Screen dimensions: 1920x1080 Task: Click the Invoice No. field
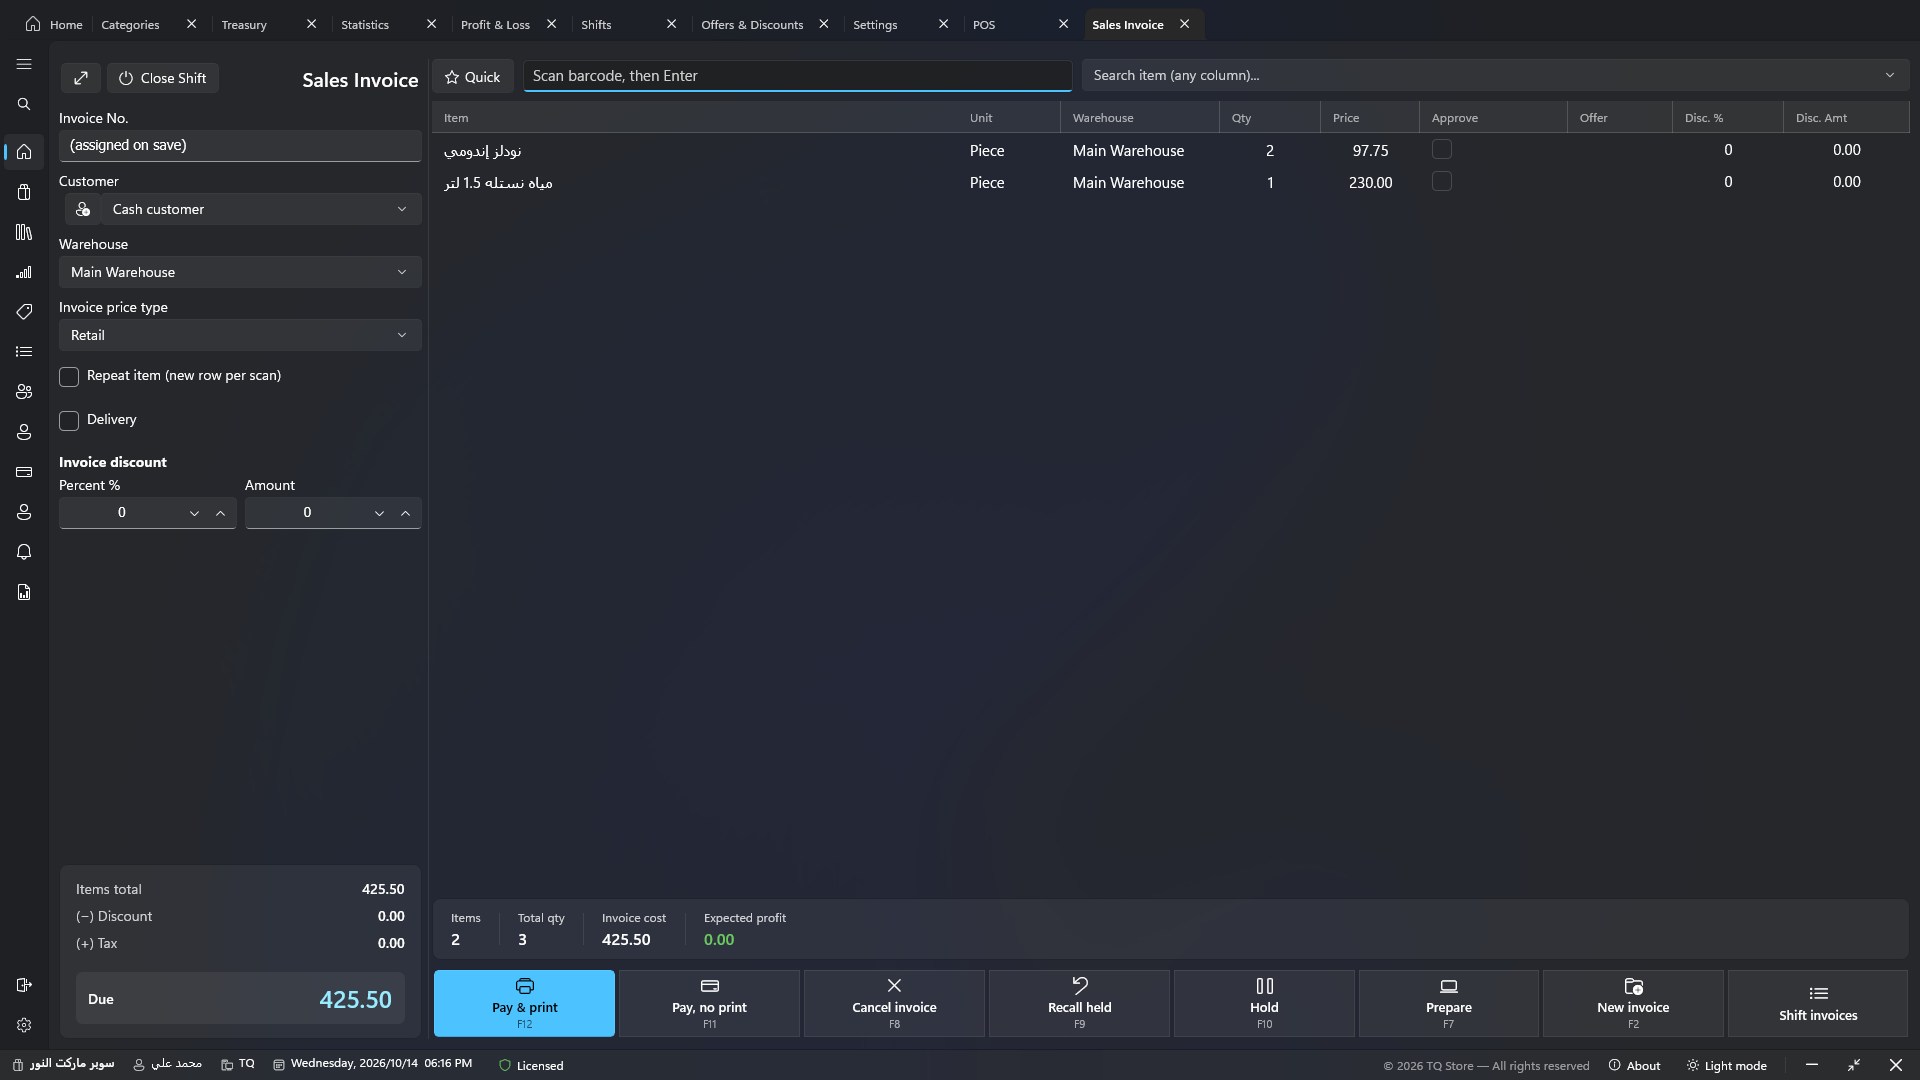tap(240, 145)
